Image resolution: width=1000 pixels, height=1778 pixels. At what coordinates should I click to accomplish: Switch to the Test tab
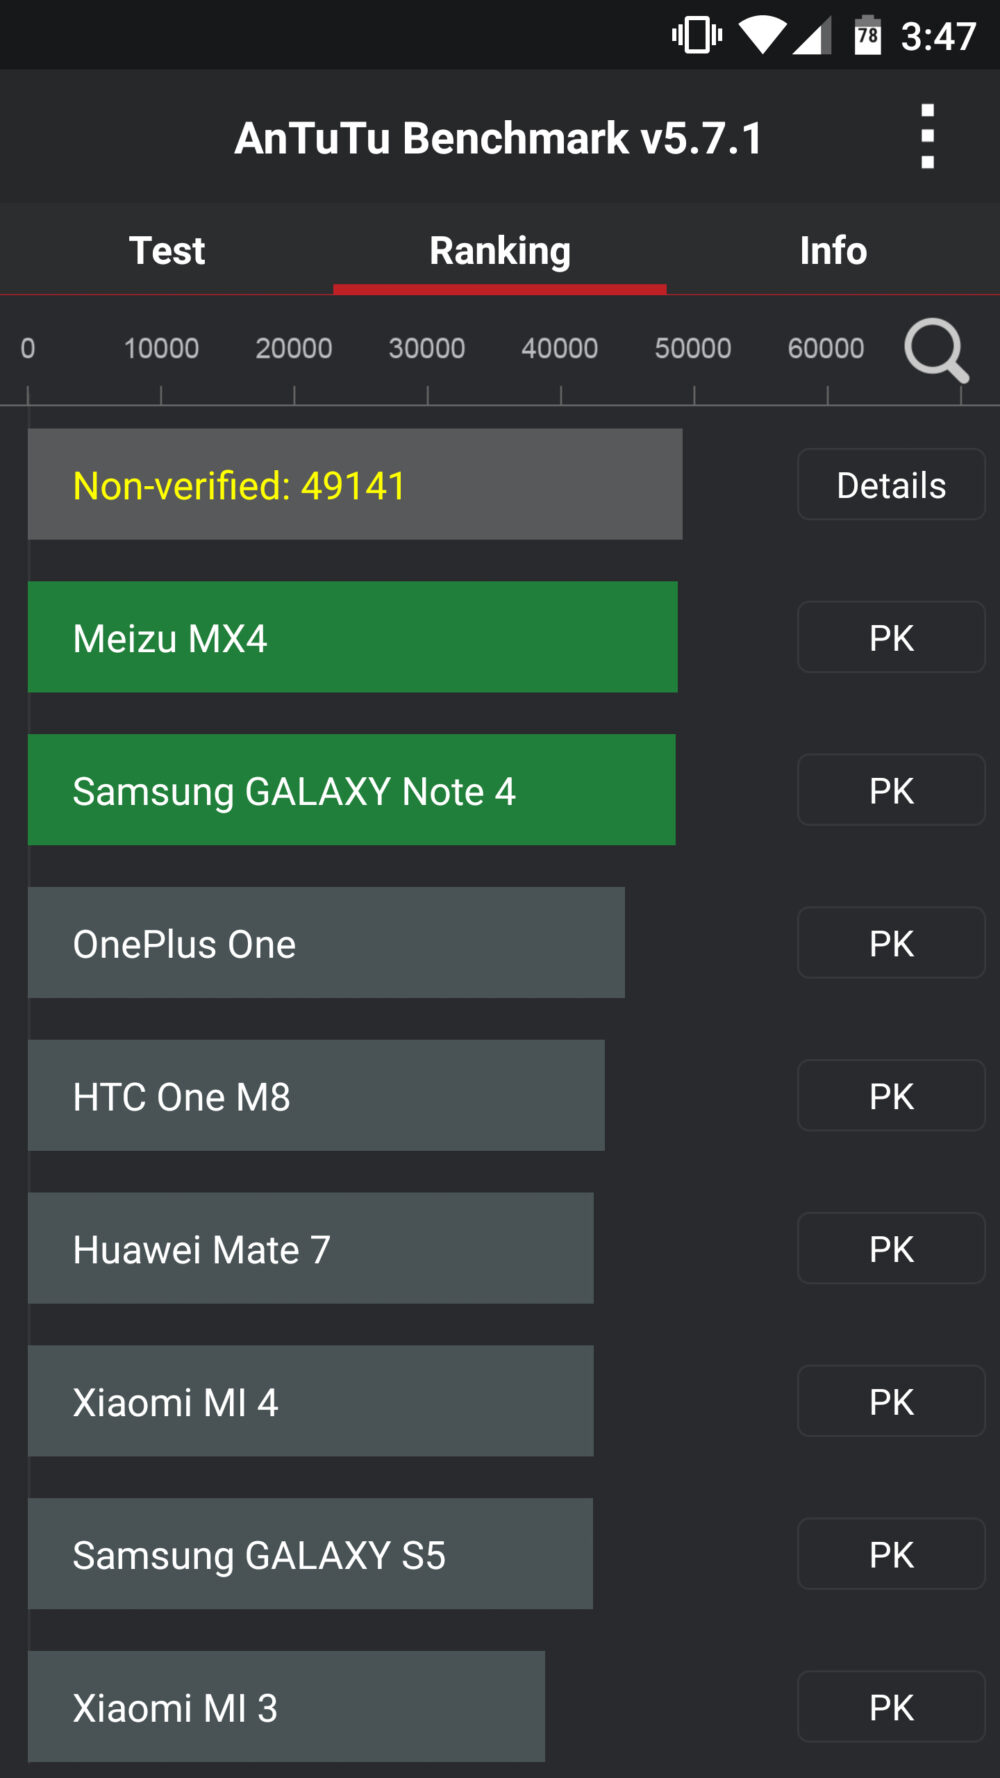[x=167, y=250]
